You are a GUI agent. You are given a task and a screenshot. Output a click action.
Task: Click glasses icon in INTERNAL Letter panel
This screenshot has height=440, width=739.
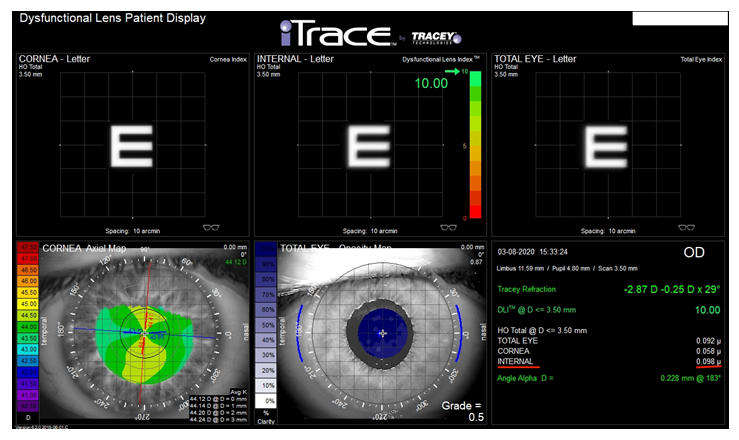pos(449,228)
